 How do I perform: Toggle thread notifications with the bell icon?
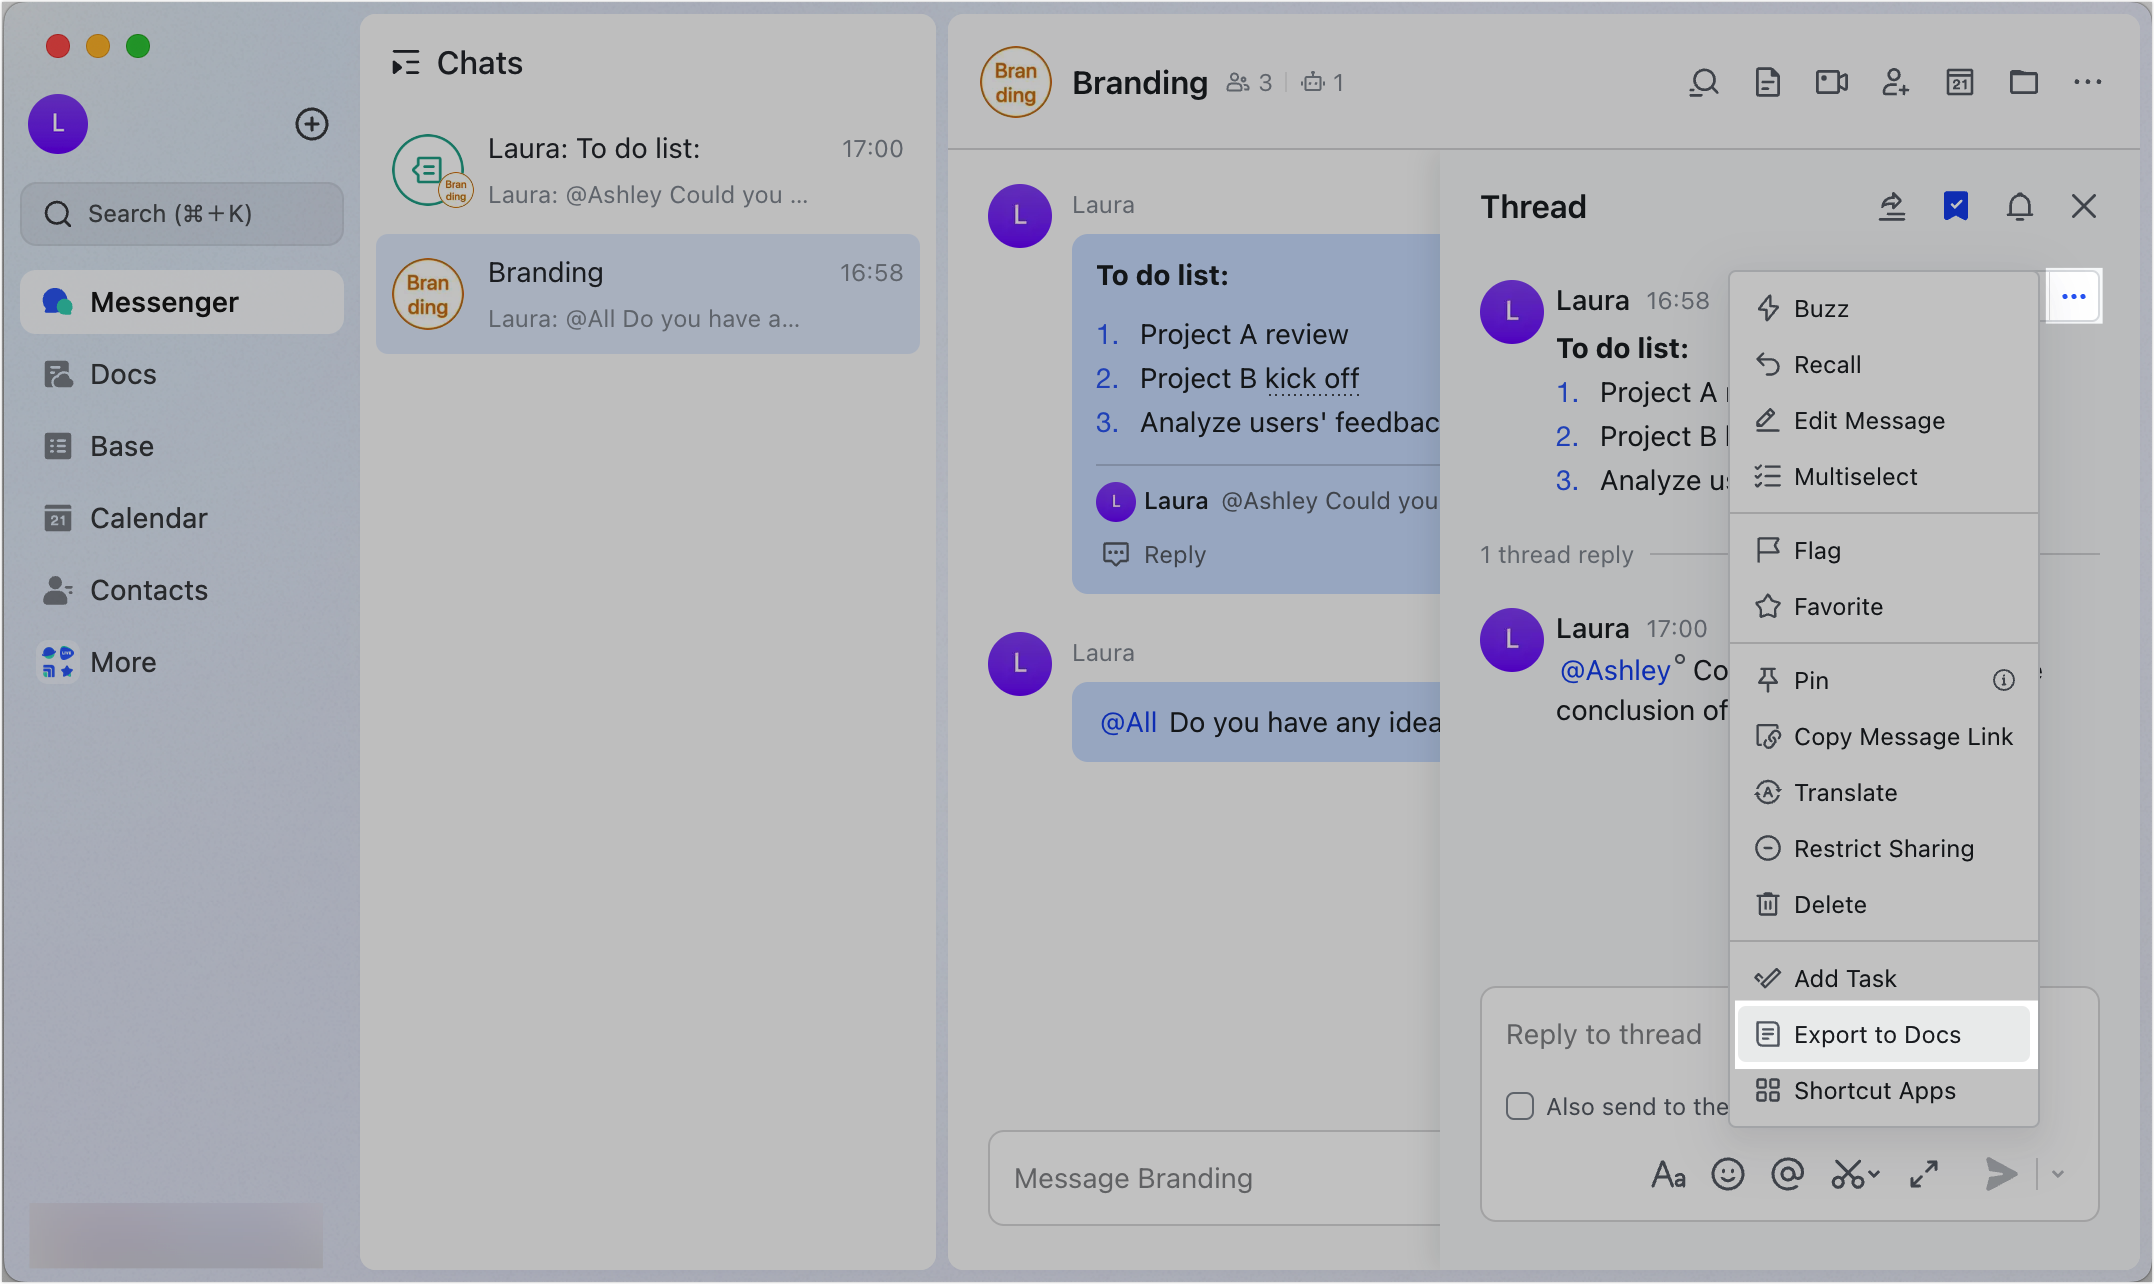(2019, 206)
